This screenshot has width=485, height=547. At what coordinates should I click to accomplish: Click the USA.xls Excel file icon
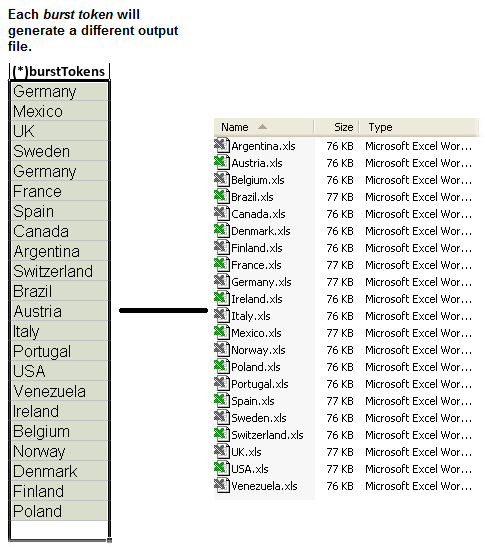pos(222,469)
